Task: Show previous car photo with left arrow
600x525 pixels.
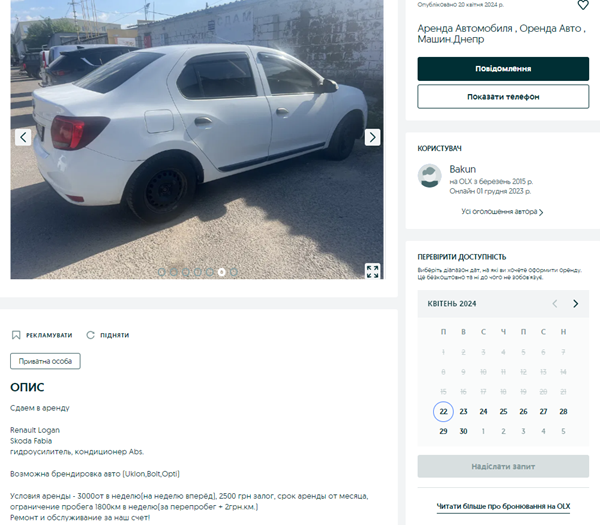Action: 23,137
